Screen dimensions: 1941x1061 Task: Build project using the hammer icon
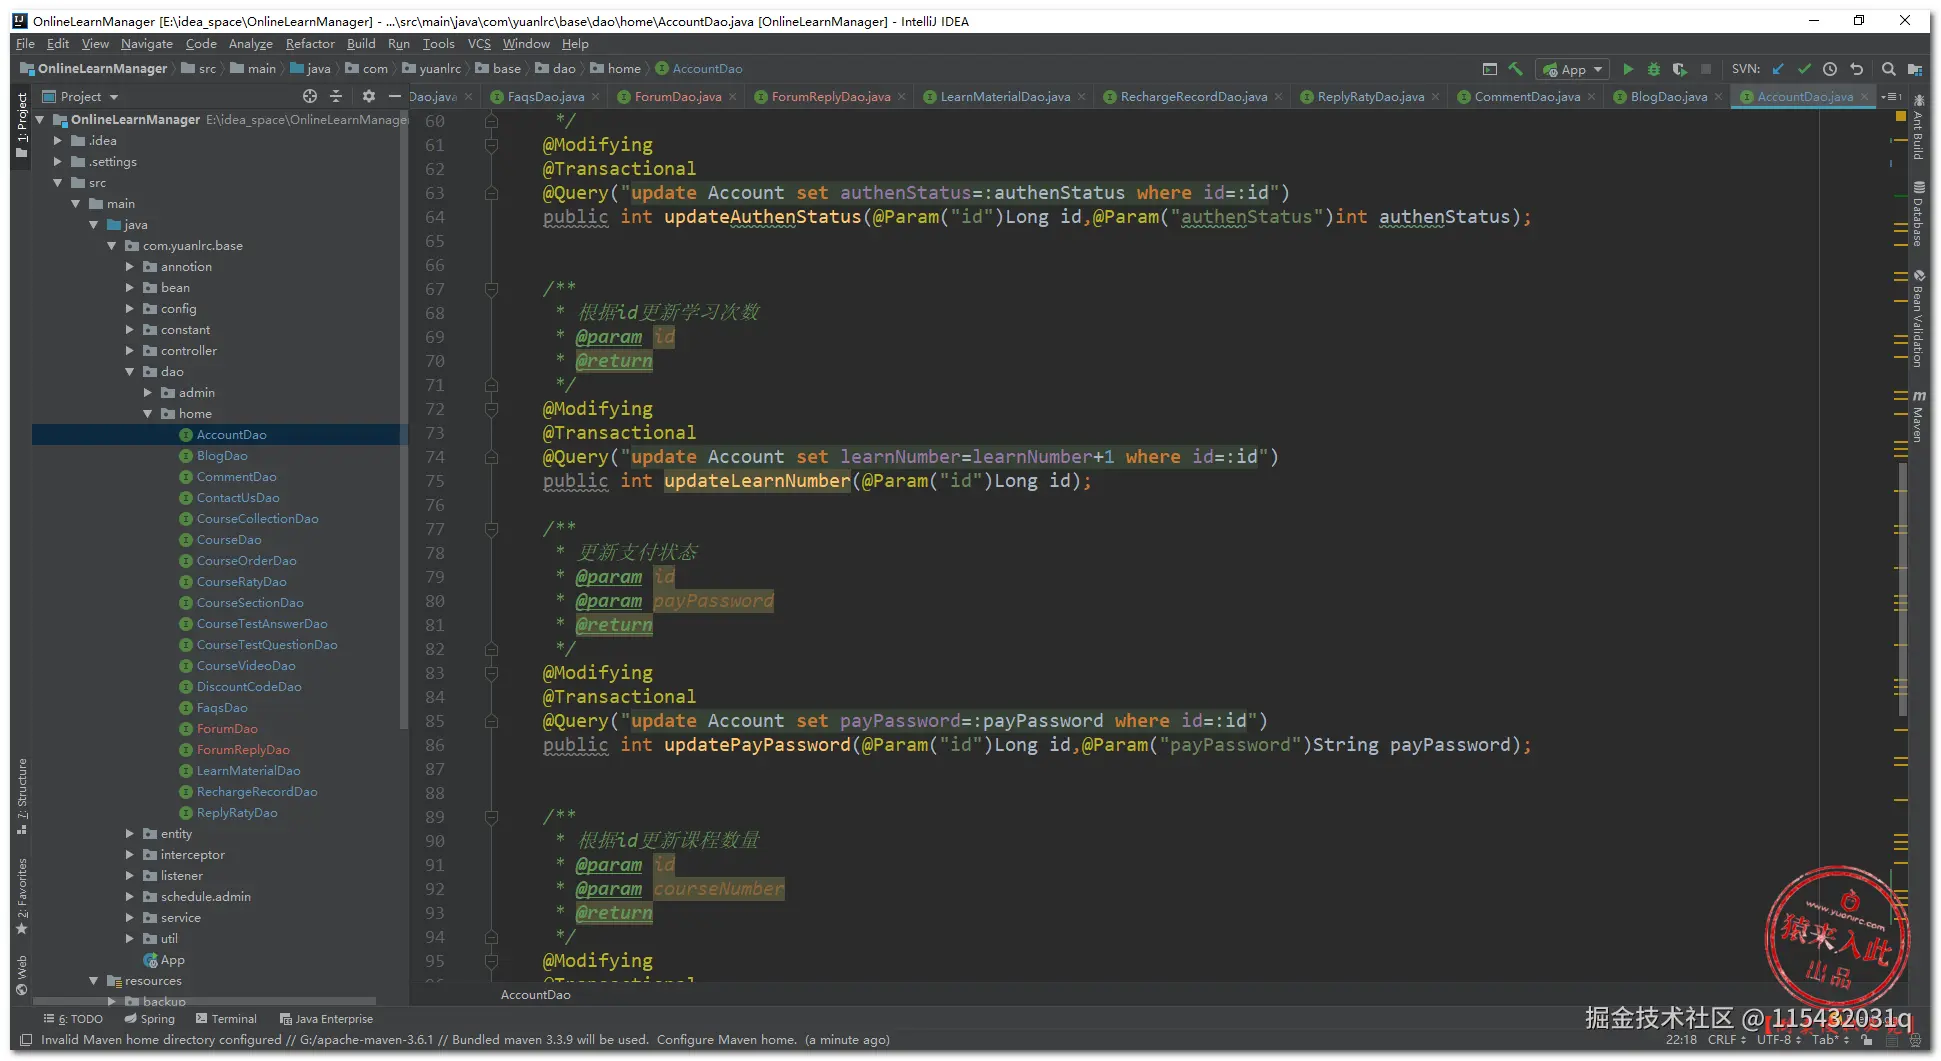(1516, 69)
